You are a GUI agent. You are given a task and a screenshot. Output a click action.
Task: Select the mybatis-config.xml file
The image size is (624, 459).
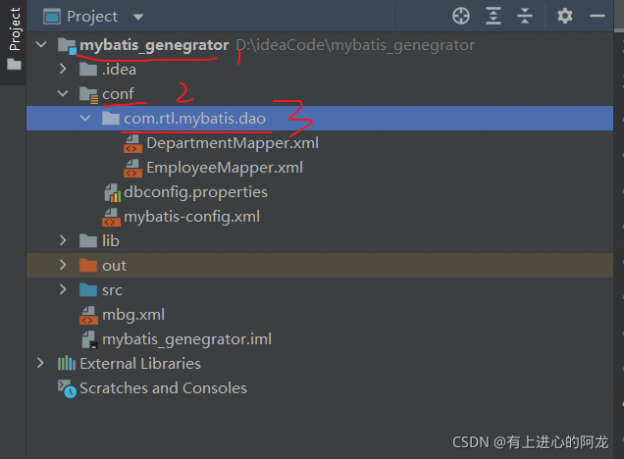(x=191, y=216)
